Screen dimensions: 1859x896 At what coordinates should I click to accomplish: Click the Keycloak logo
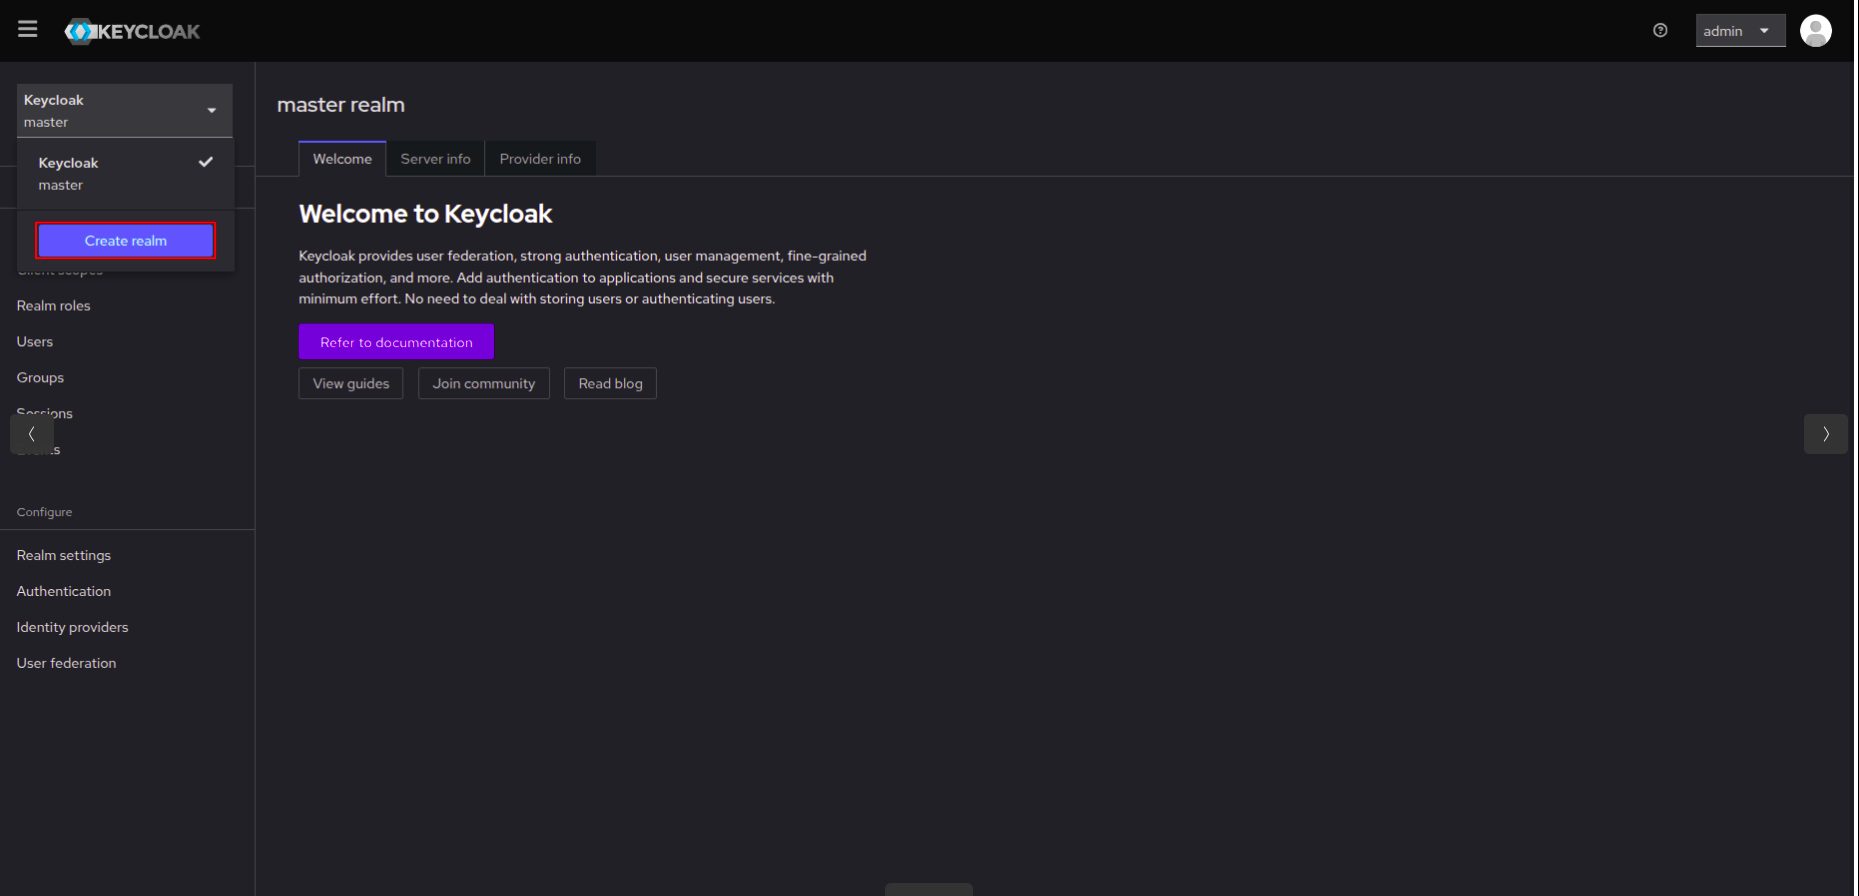(132, 31)
